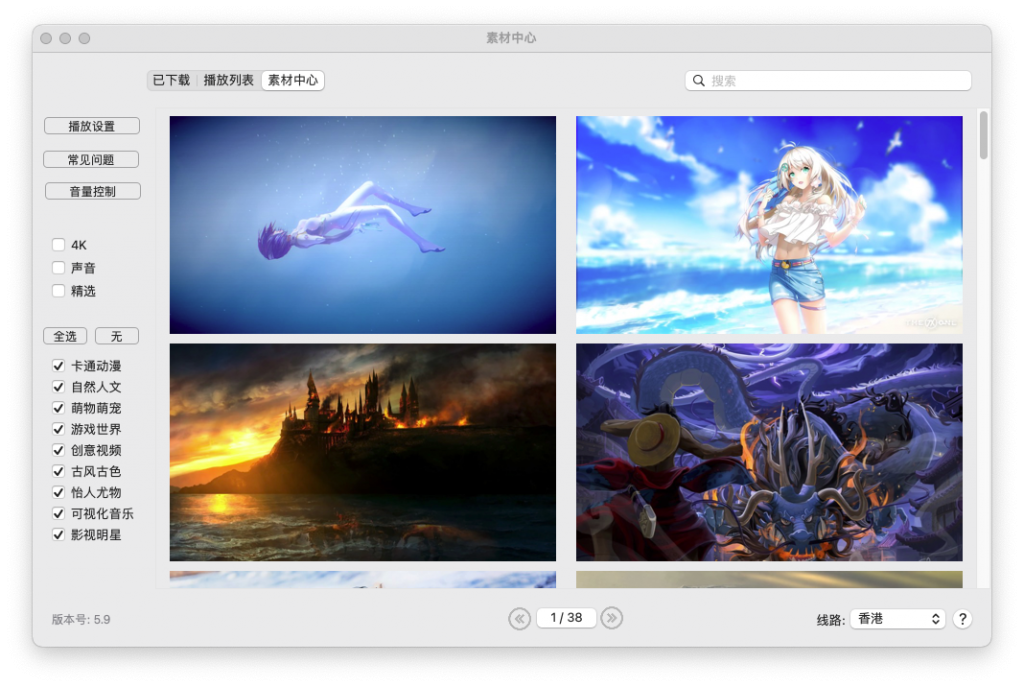Switch to the 已下载 tab

171,80
